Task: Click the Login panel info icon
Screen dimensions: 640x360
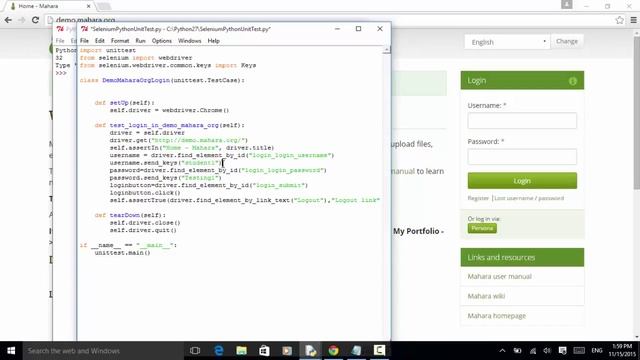Action: (573, 81)
